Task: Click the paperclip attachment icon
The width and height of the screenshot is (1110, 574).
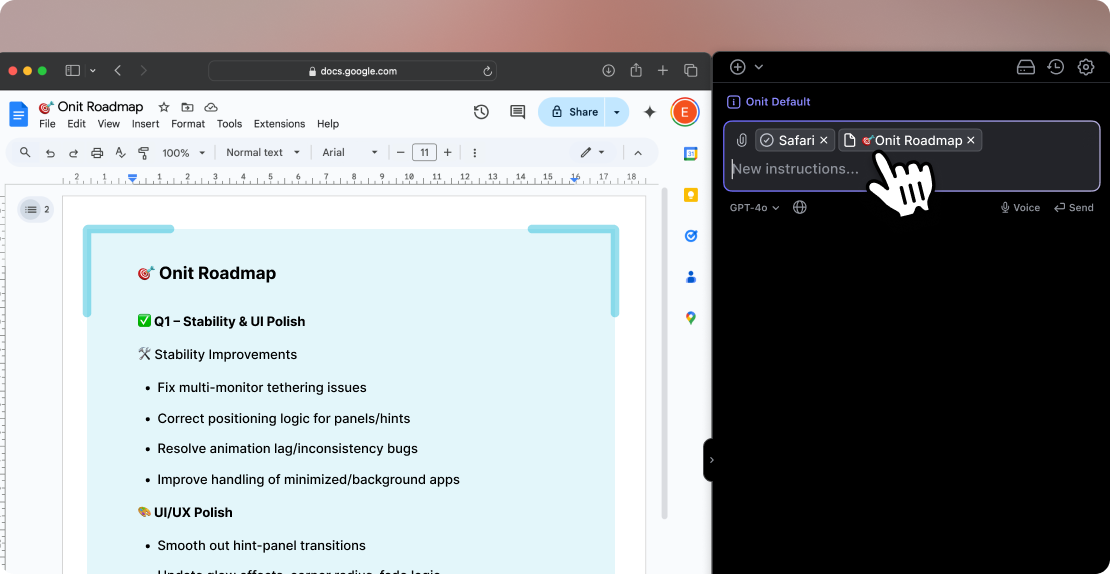Action: pos(741,141)
